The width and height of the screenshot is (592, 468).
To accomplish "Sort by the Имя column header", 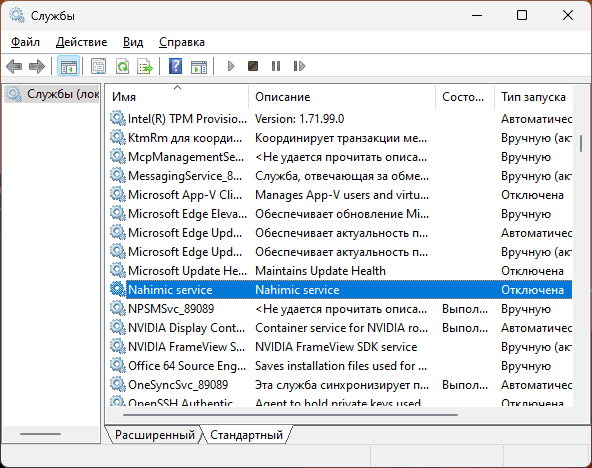I will coord(177,97).
